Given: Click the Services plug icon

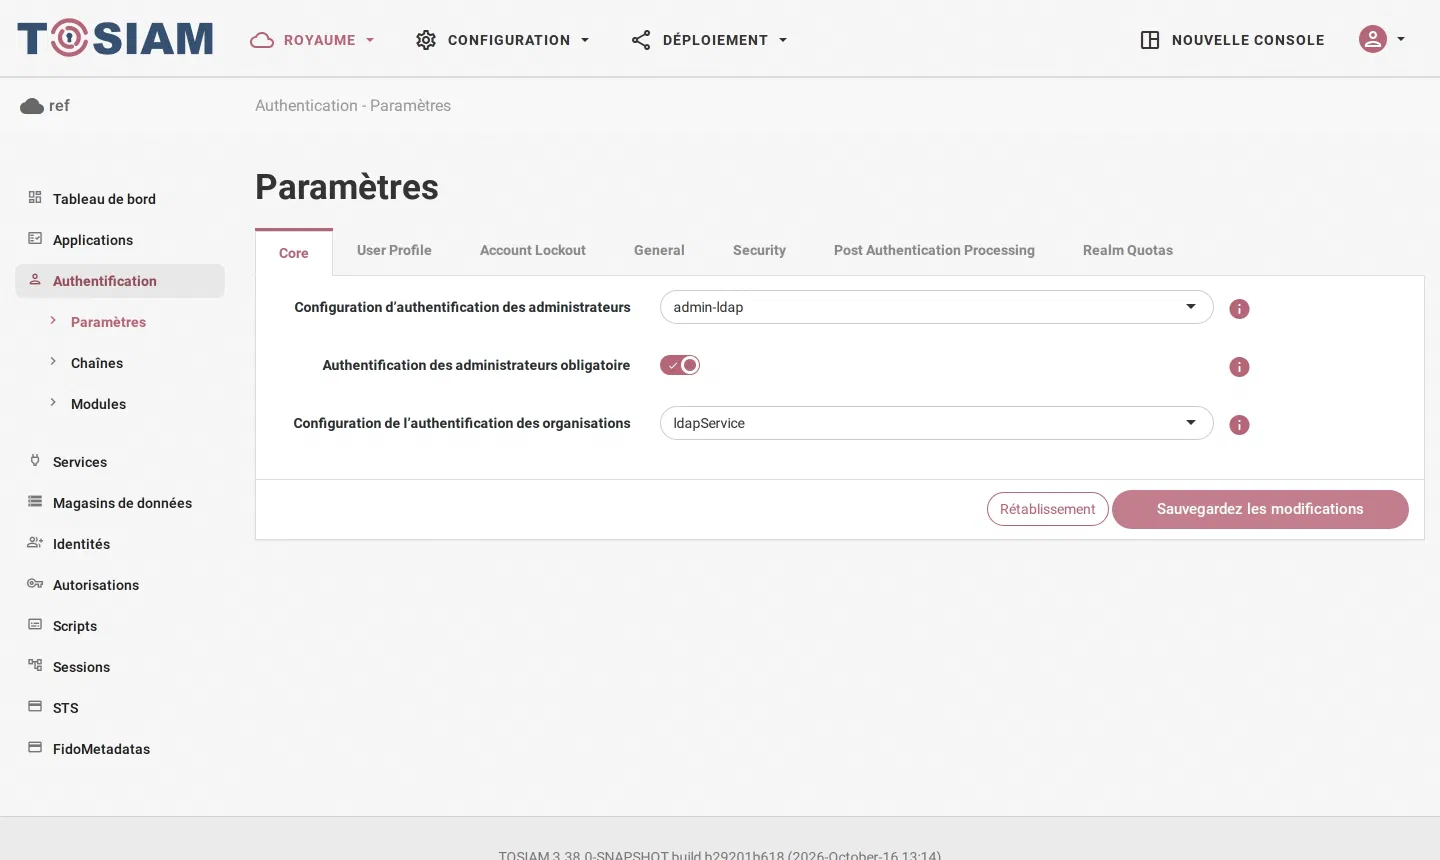Looking at the screenshot, I should coord(35,461).
